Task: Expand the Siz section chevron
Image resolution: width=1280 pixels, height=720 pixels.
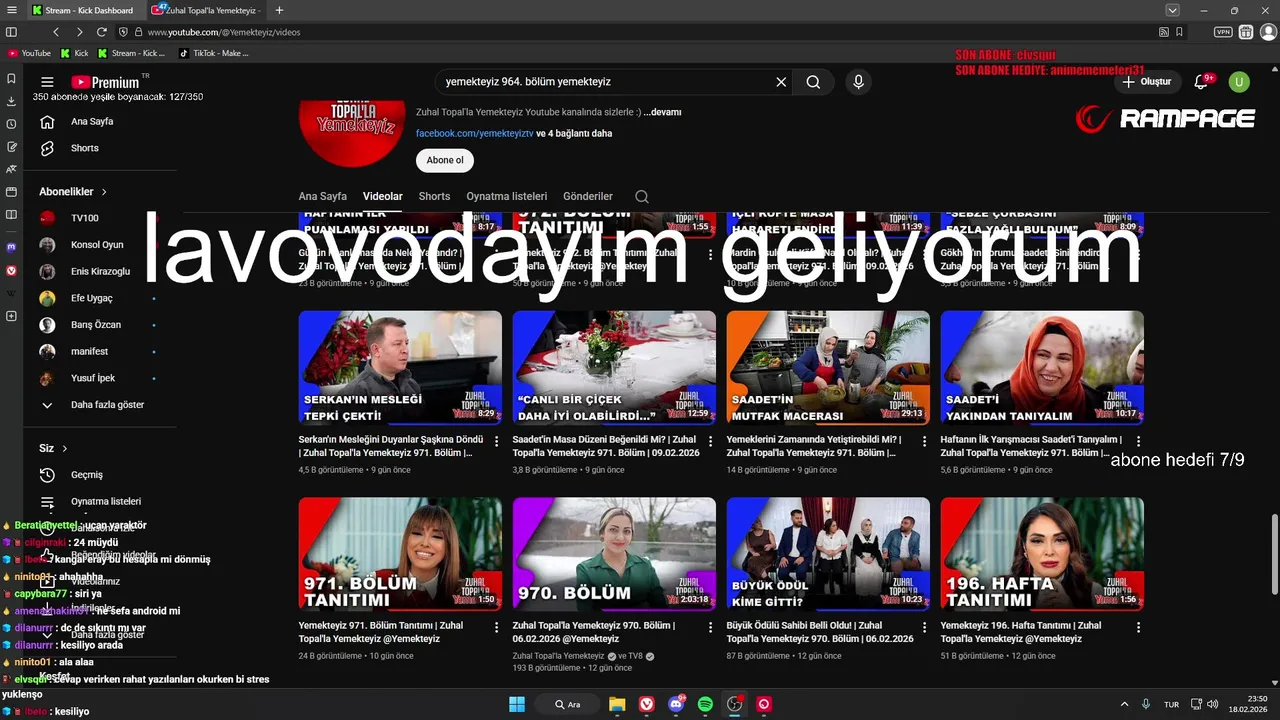Action: click(x=65, y=448)
